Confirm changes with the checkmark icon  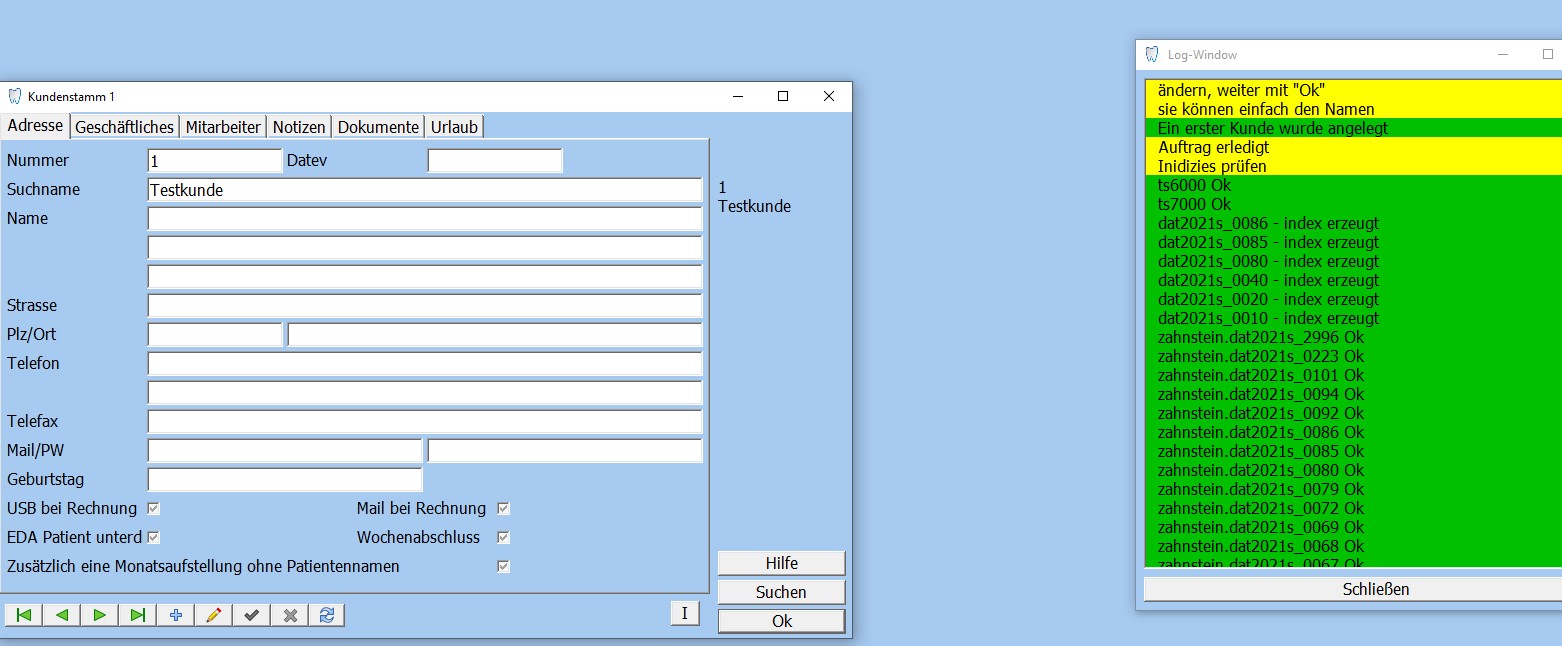point(251,615)
